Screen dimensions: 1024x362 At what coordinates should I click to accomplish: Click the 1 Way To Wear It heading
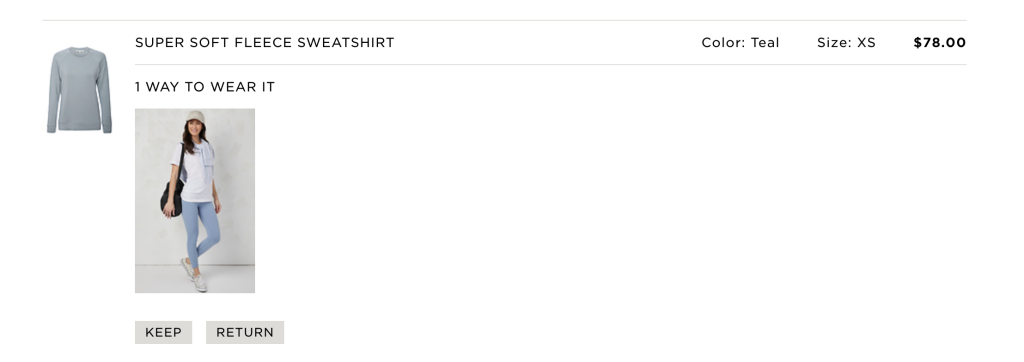(205, 87)
